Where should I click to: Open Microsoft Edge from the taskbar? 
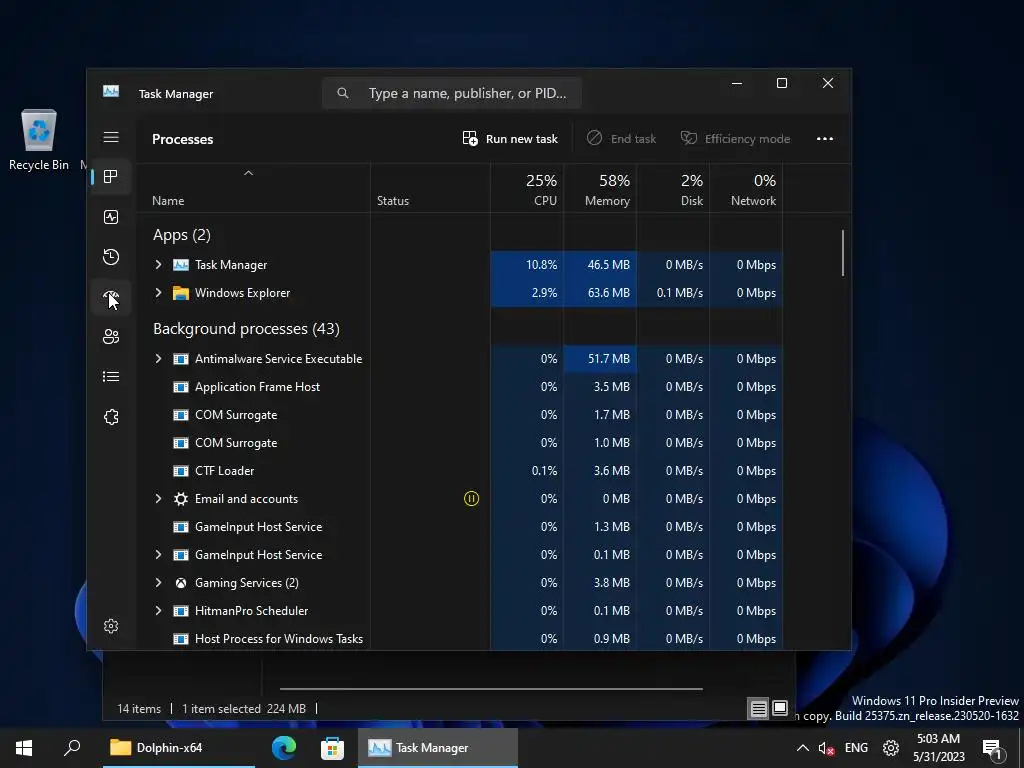[284, 748]
